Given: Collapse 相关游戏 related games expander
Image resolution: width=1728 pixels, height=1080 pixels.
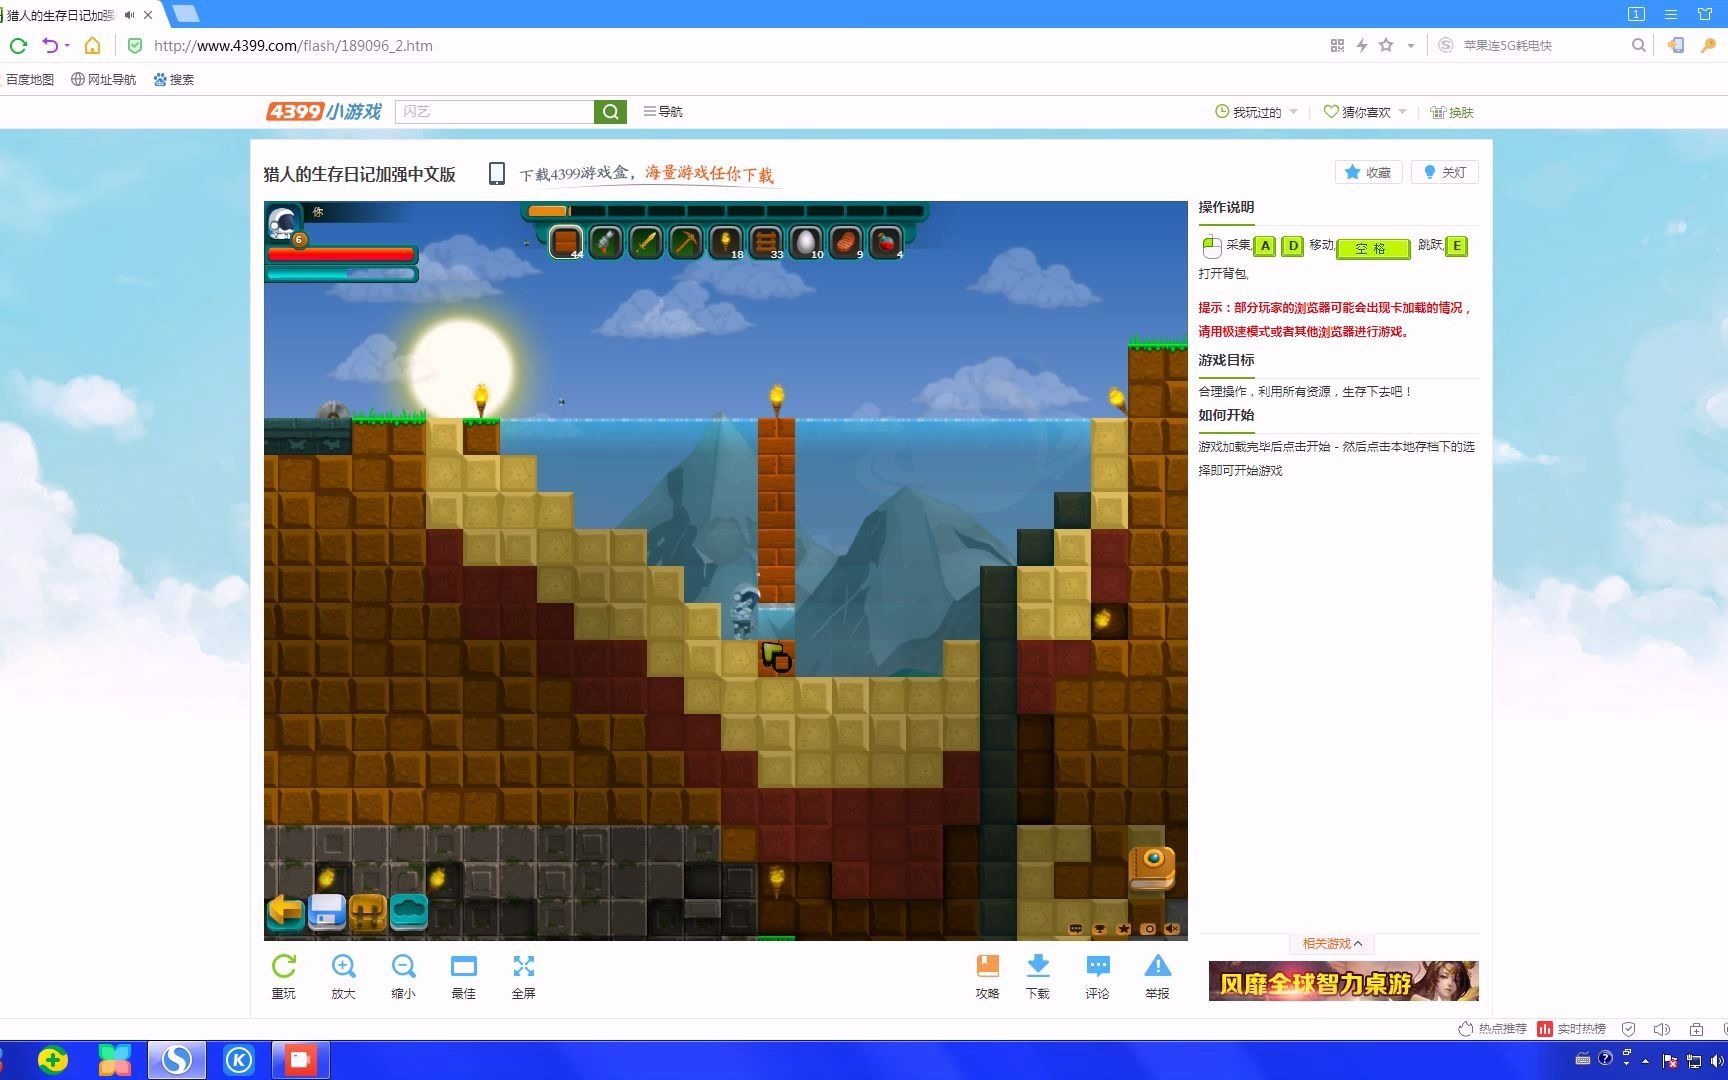Looking at the screenshot, I should point(1332,943).
